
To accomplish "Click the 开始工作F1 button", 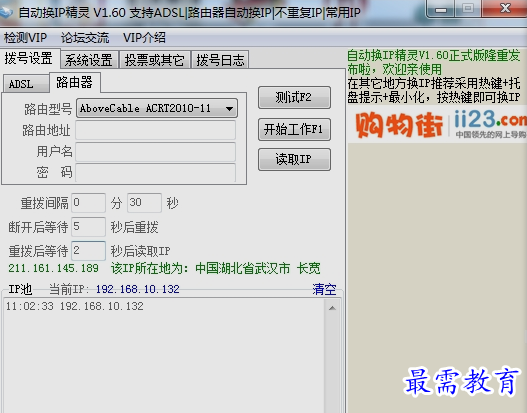I will point(294,129).
